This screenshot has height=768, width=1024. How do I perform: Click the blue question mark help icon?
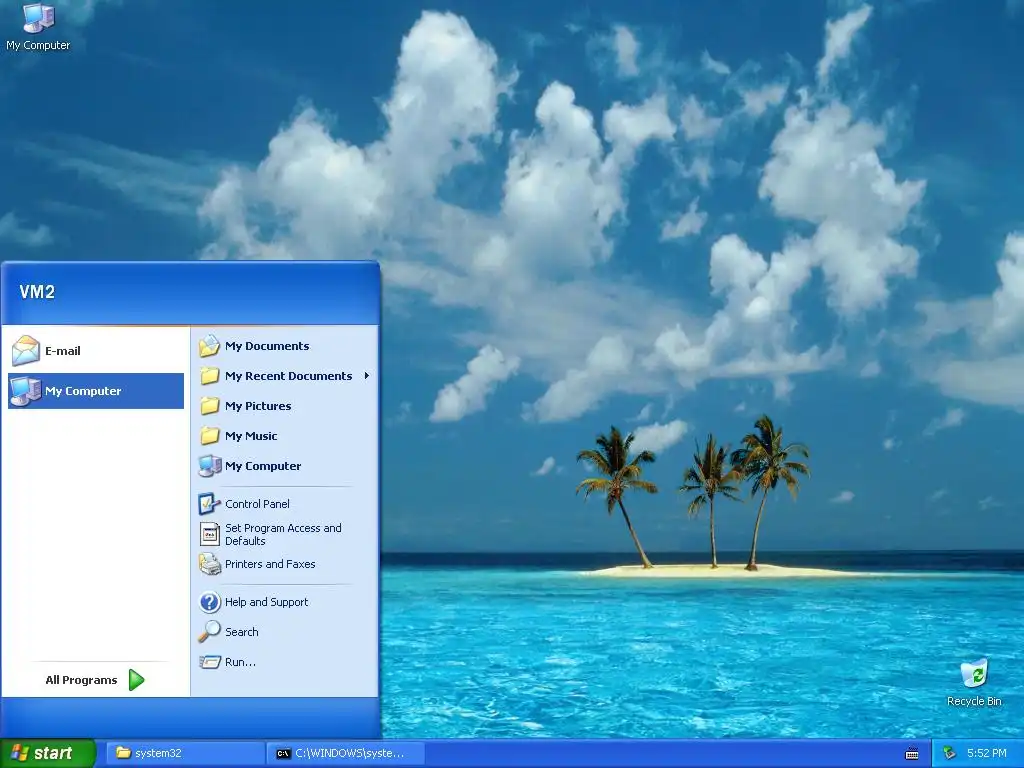pos(210,602)
